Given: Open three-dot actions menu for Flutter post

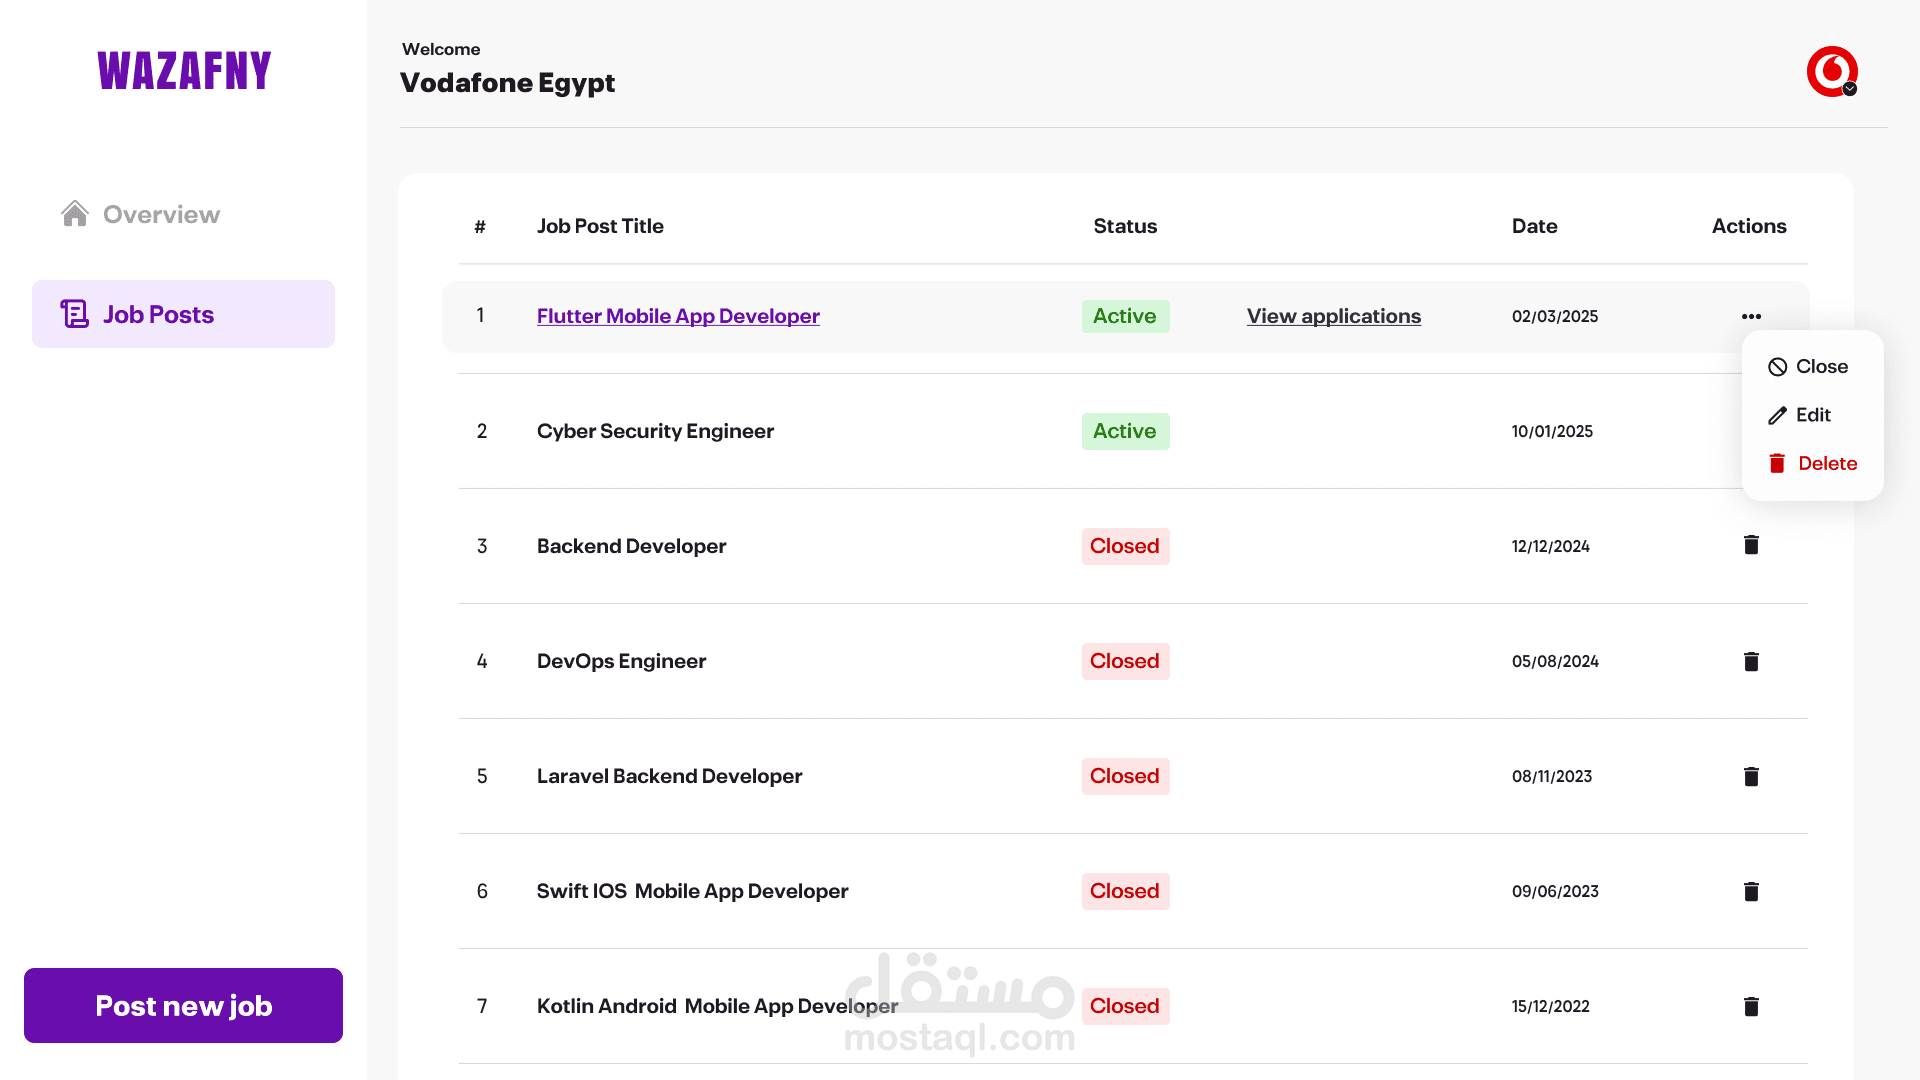Looking at the screenshot, I should coord(1751,316).
